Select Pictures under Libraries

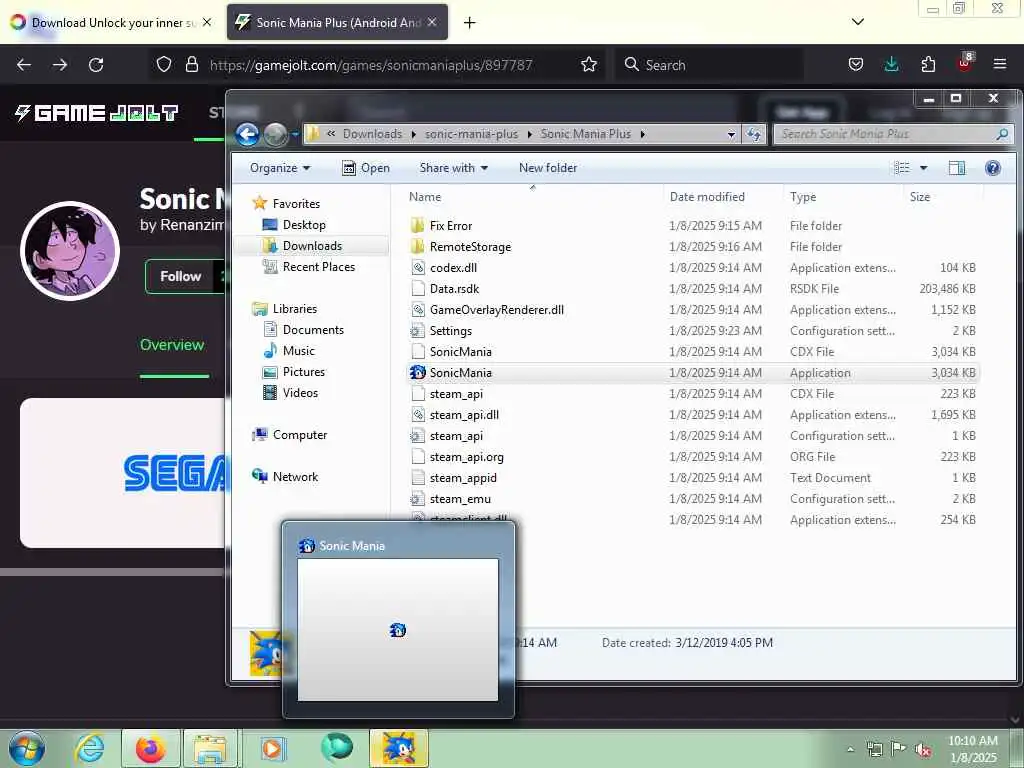(x=304, y=372)
